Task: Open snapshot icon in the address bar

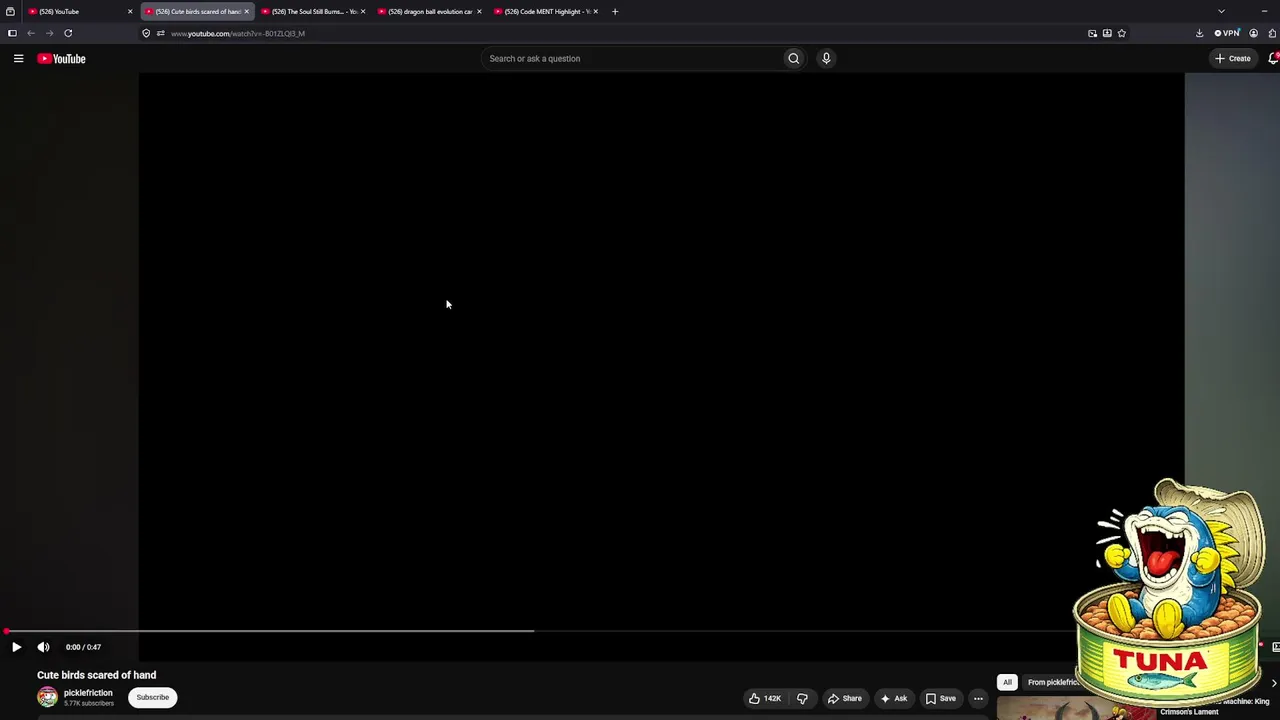Action: 1092,33
